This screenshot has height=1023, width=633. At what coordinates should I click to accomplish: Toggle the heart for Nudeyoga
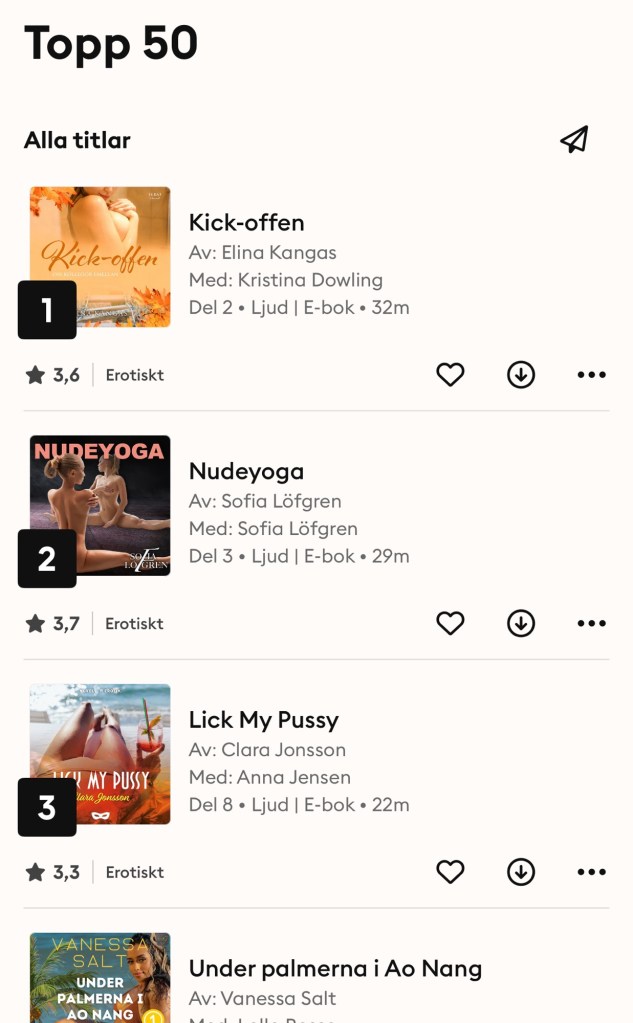tap(450, 623)
